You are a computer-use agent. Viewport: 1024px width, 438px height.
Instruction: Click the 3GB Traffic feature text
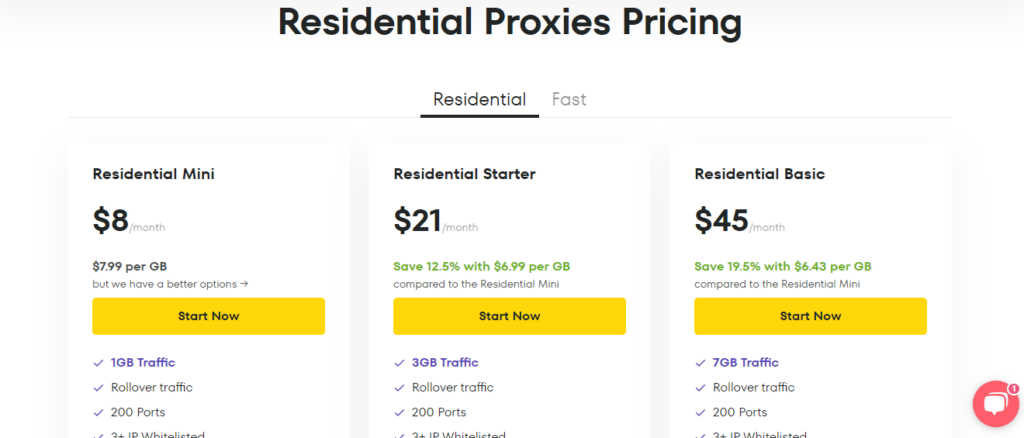[445, 363]
